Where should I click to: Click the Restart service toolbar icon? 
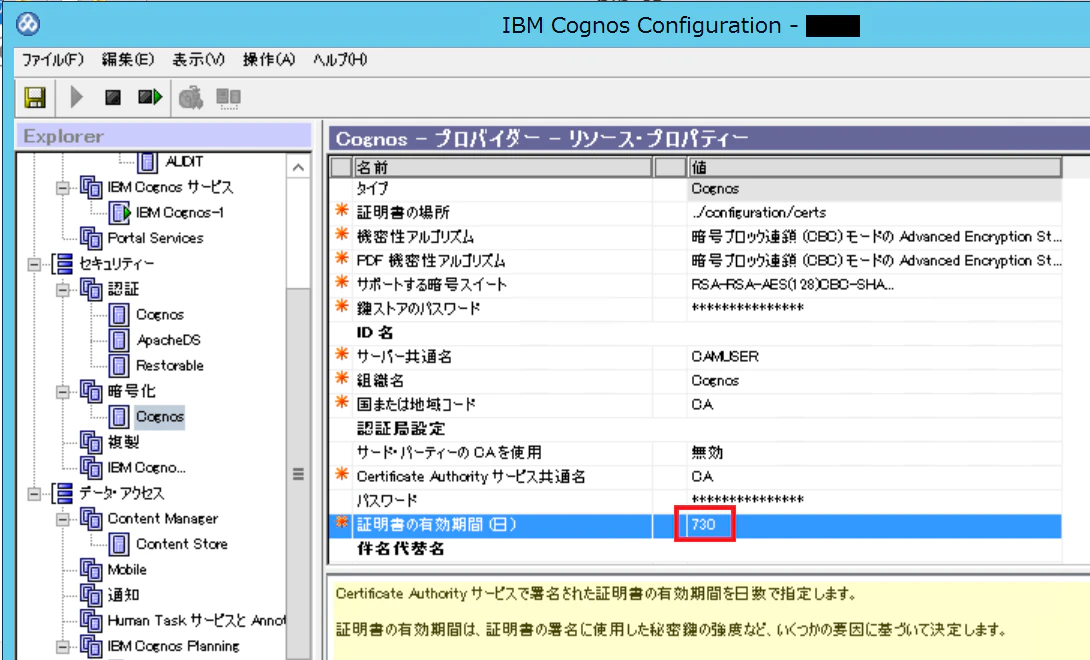click(150, 97)
